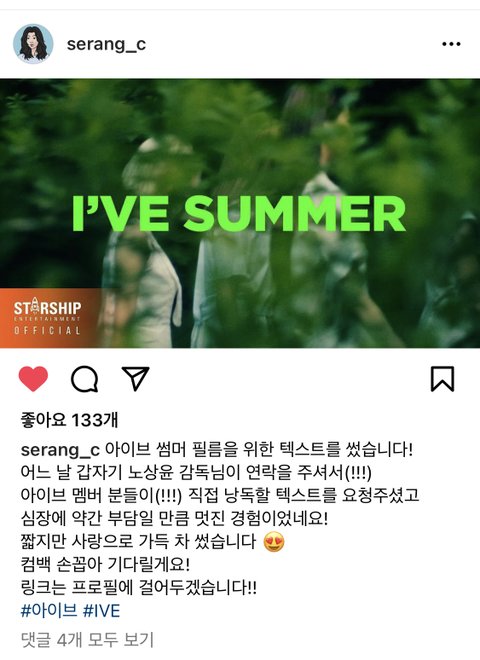The height and width of the screenshot is (660, 480).
Task: View list of 좋아요 133개 likes
Action: coord(69,420)
